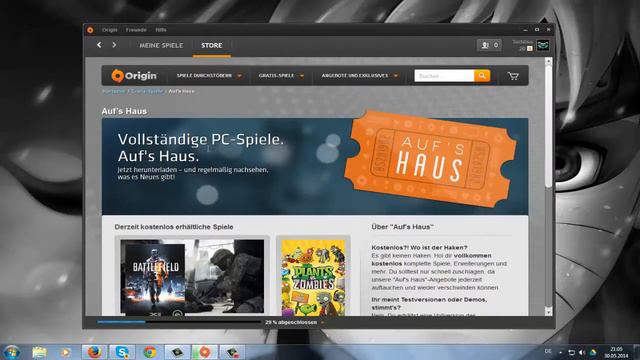Open the Freunde menu

(136, 30)
